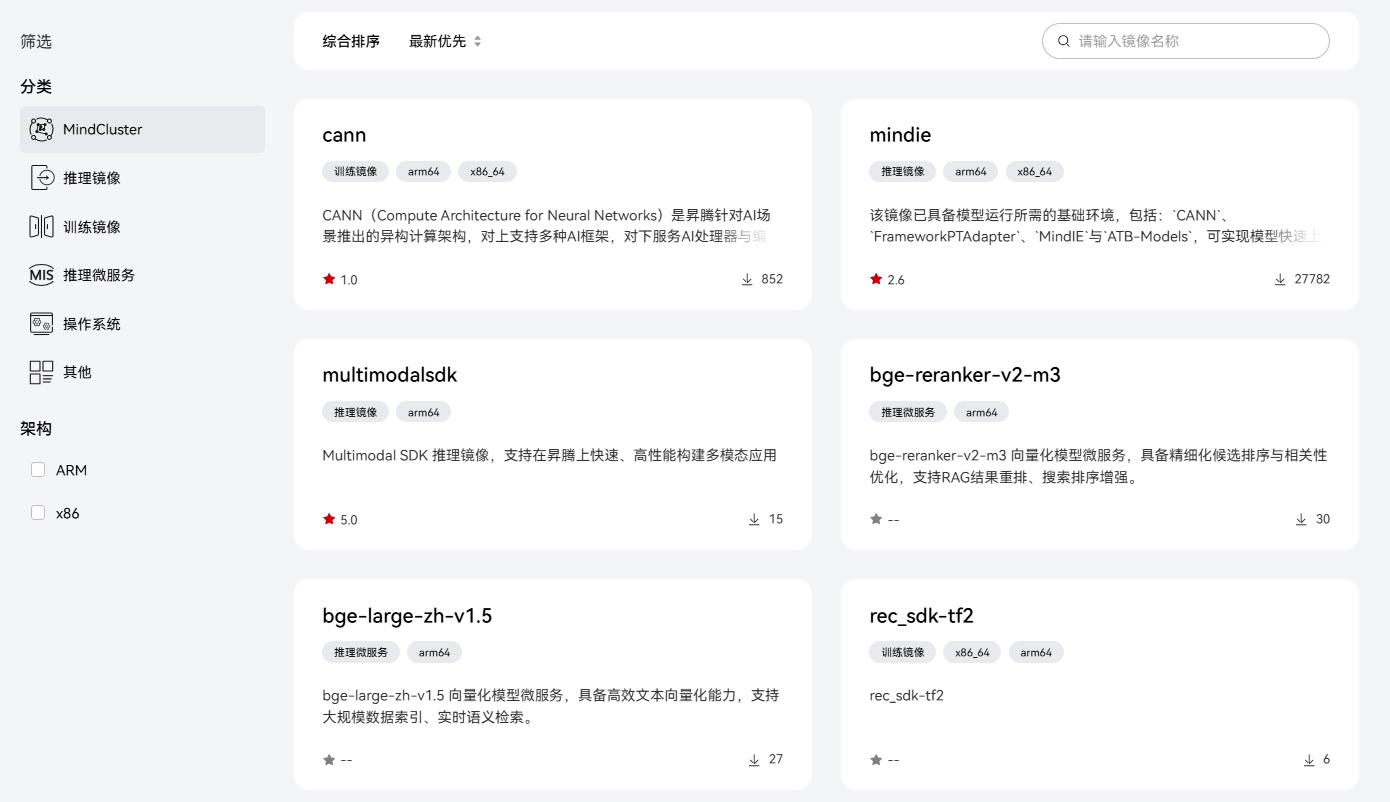The image size is (1390, 802).
Task: Open the 推理微服务 category
Action: tap(143, 275)
